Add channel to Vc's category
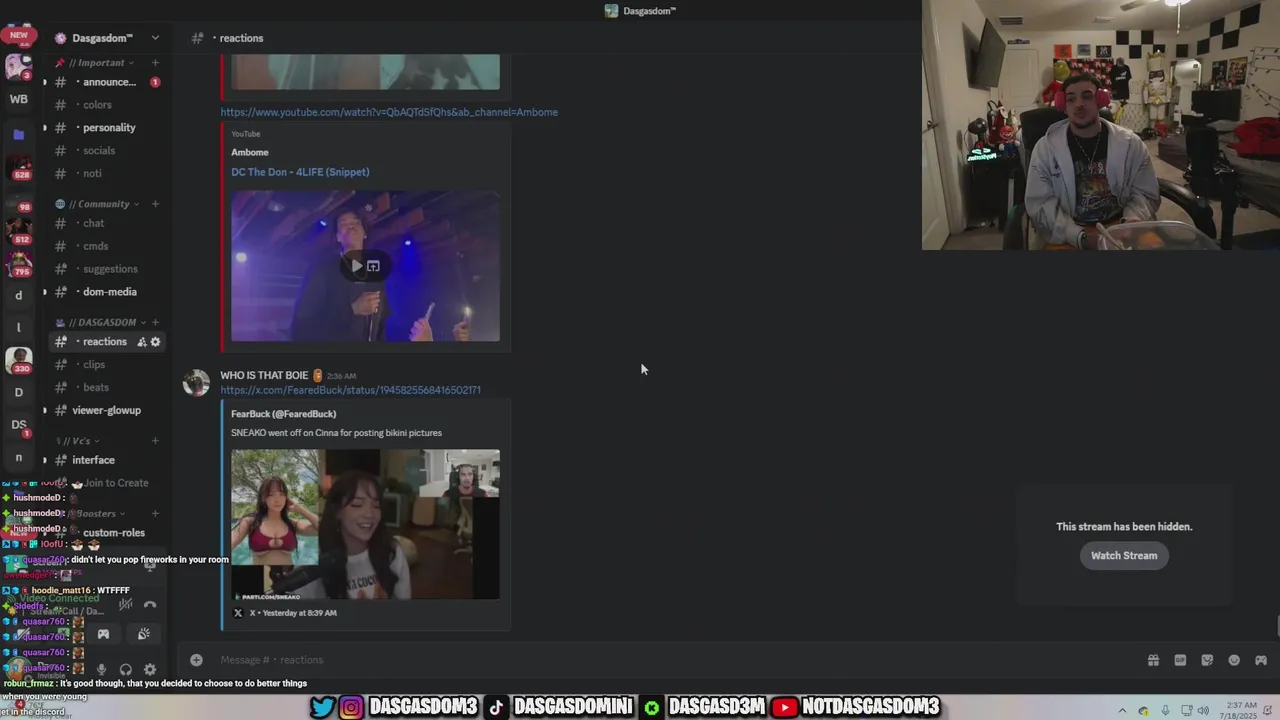This screenshot has height=720, width=1280. [155, 441]
